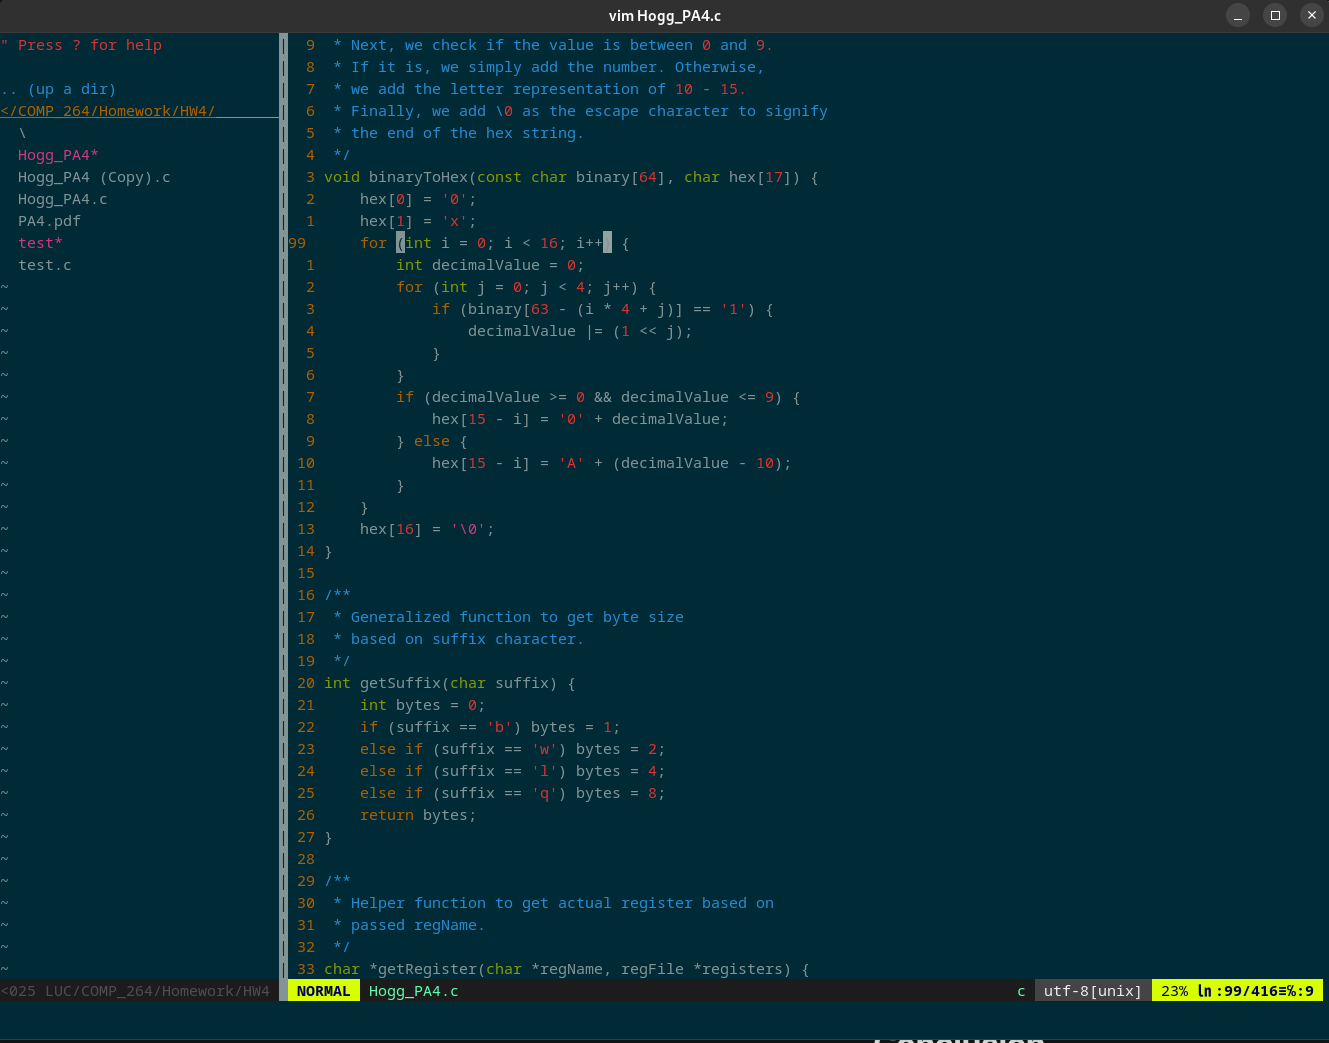
Task: Click 'decimalValue |= (1 << j);' line
Action: [580, 331]
